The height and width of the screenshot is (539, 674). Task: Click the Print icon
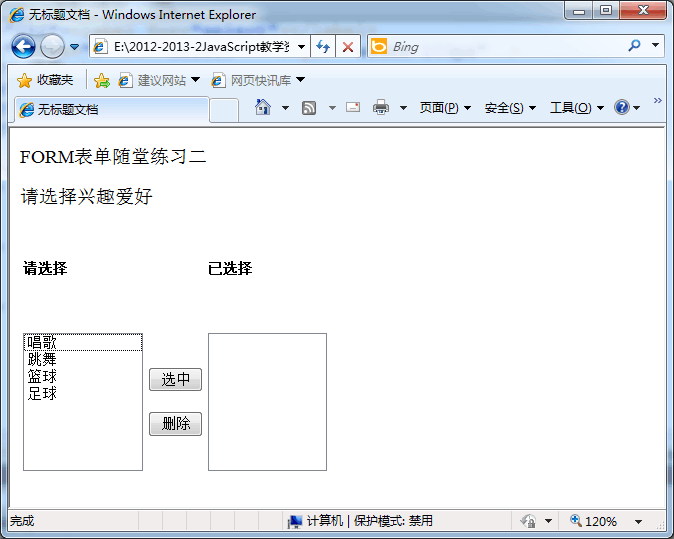point(381,107)
